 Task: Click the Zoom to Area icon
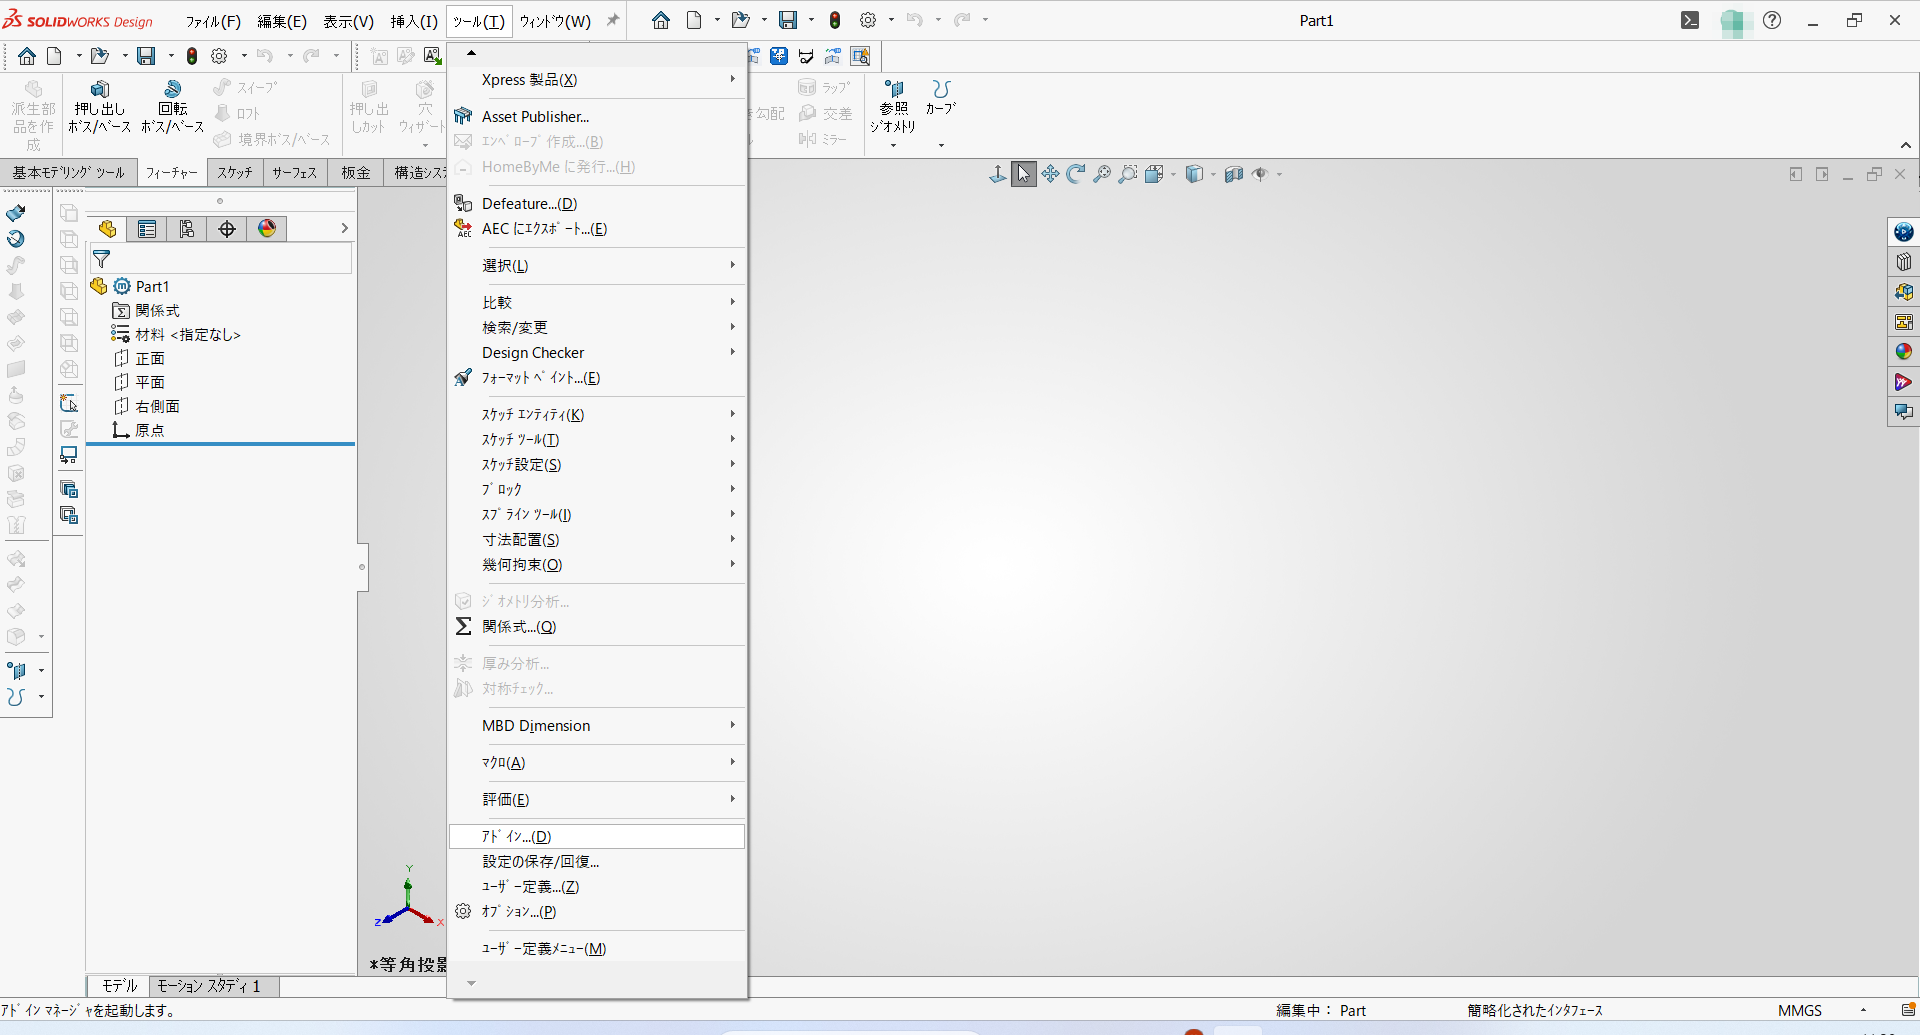tap(1128, 174)
